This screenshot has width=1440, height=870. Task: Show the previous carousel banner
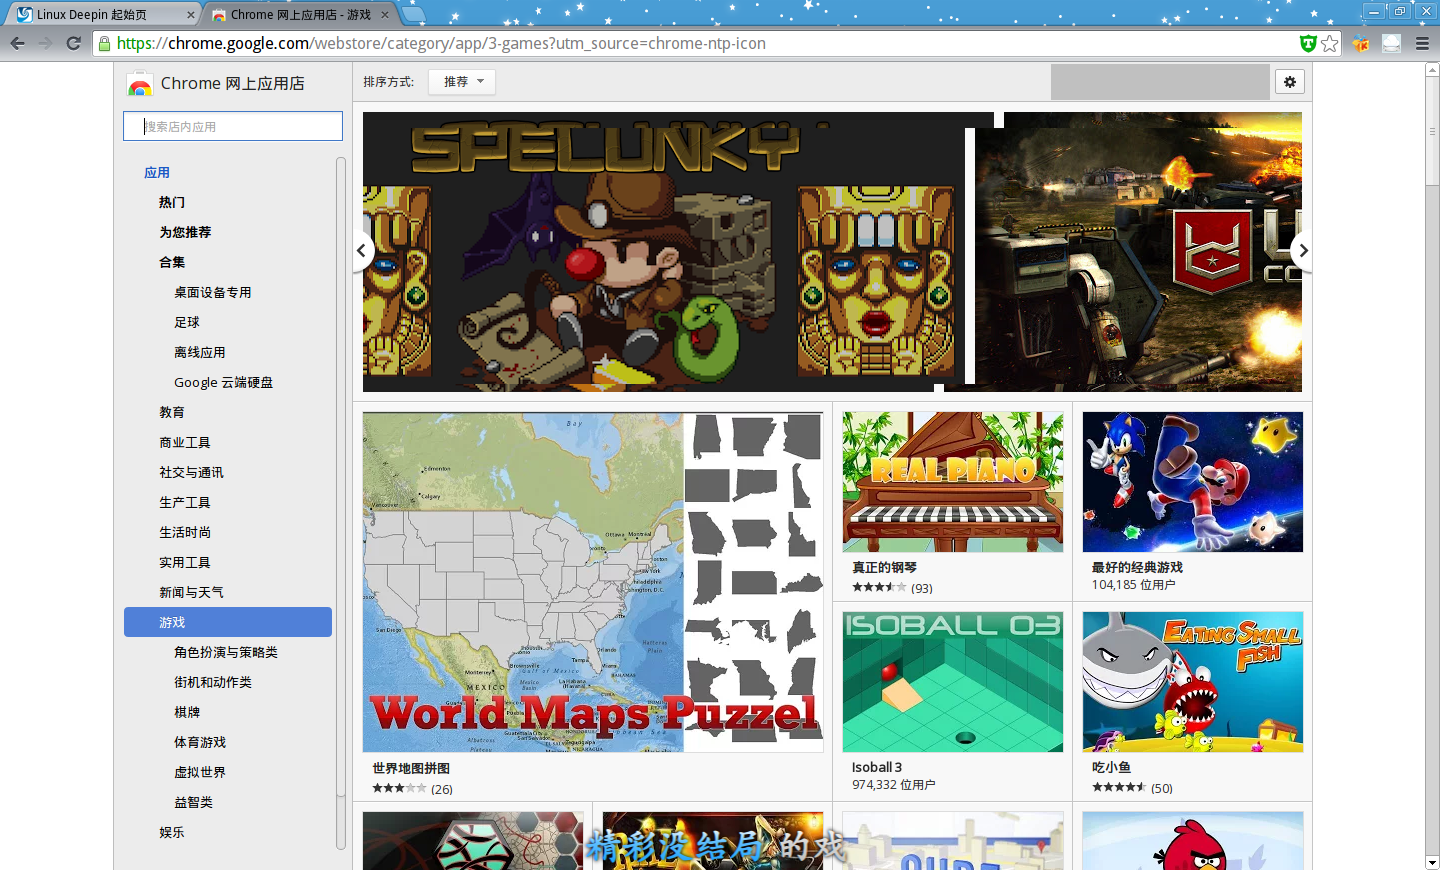click(x=361, y=251)
